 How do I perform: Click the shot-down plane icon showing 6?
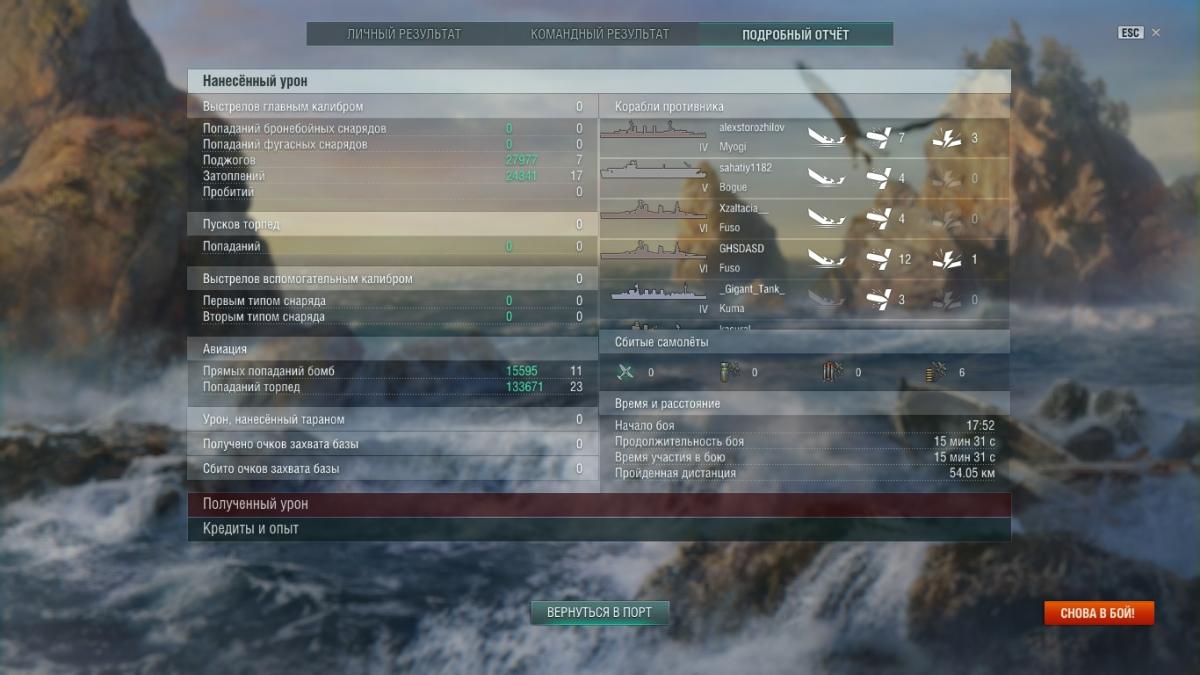[936, 372]
